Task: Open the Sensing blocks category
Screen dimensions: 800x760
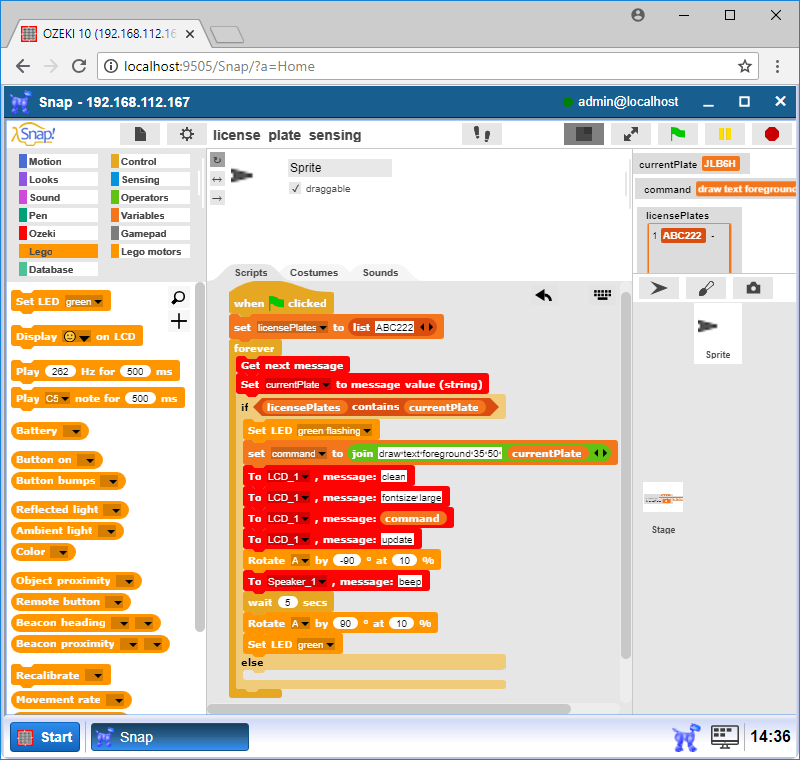Action: click(x=150, y=180)
